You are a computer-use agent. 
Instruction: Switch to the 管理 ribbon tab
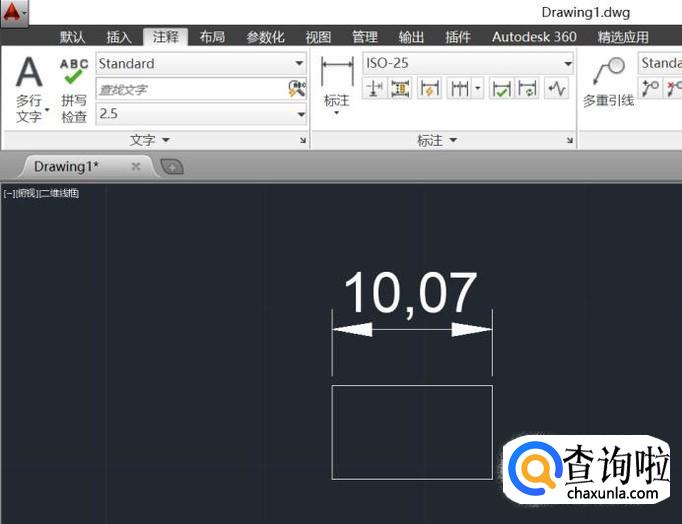tap(364, 37)
